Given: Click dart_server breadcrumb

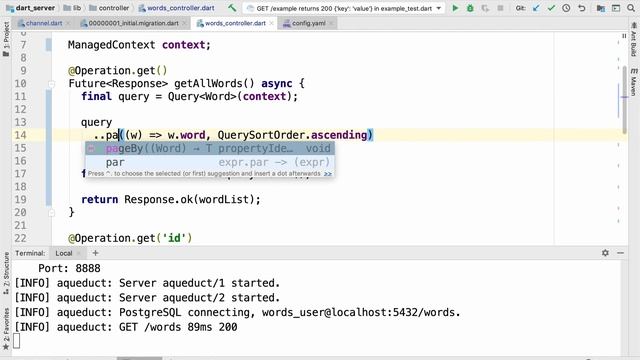Looking at the screenshot, I should pyautogui.click(x=31, y=8).
